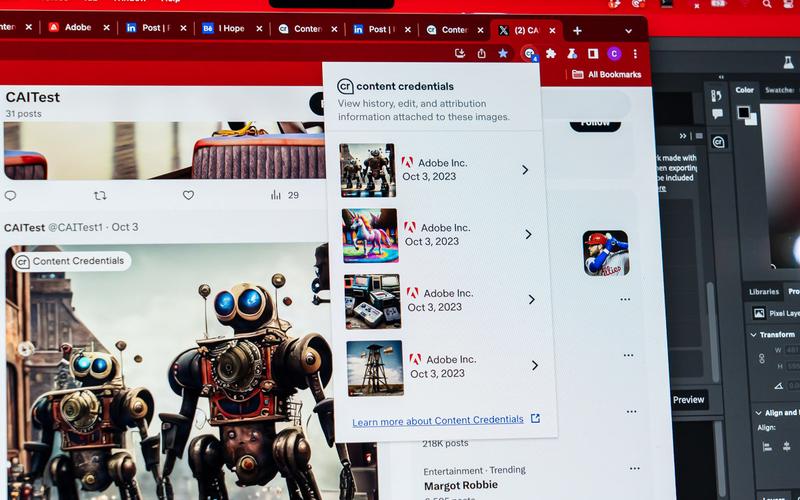Click the Preview button in Photoshop
The width and height of the screenshot is (800, 500).
(x=688, y=399)
